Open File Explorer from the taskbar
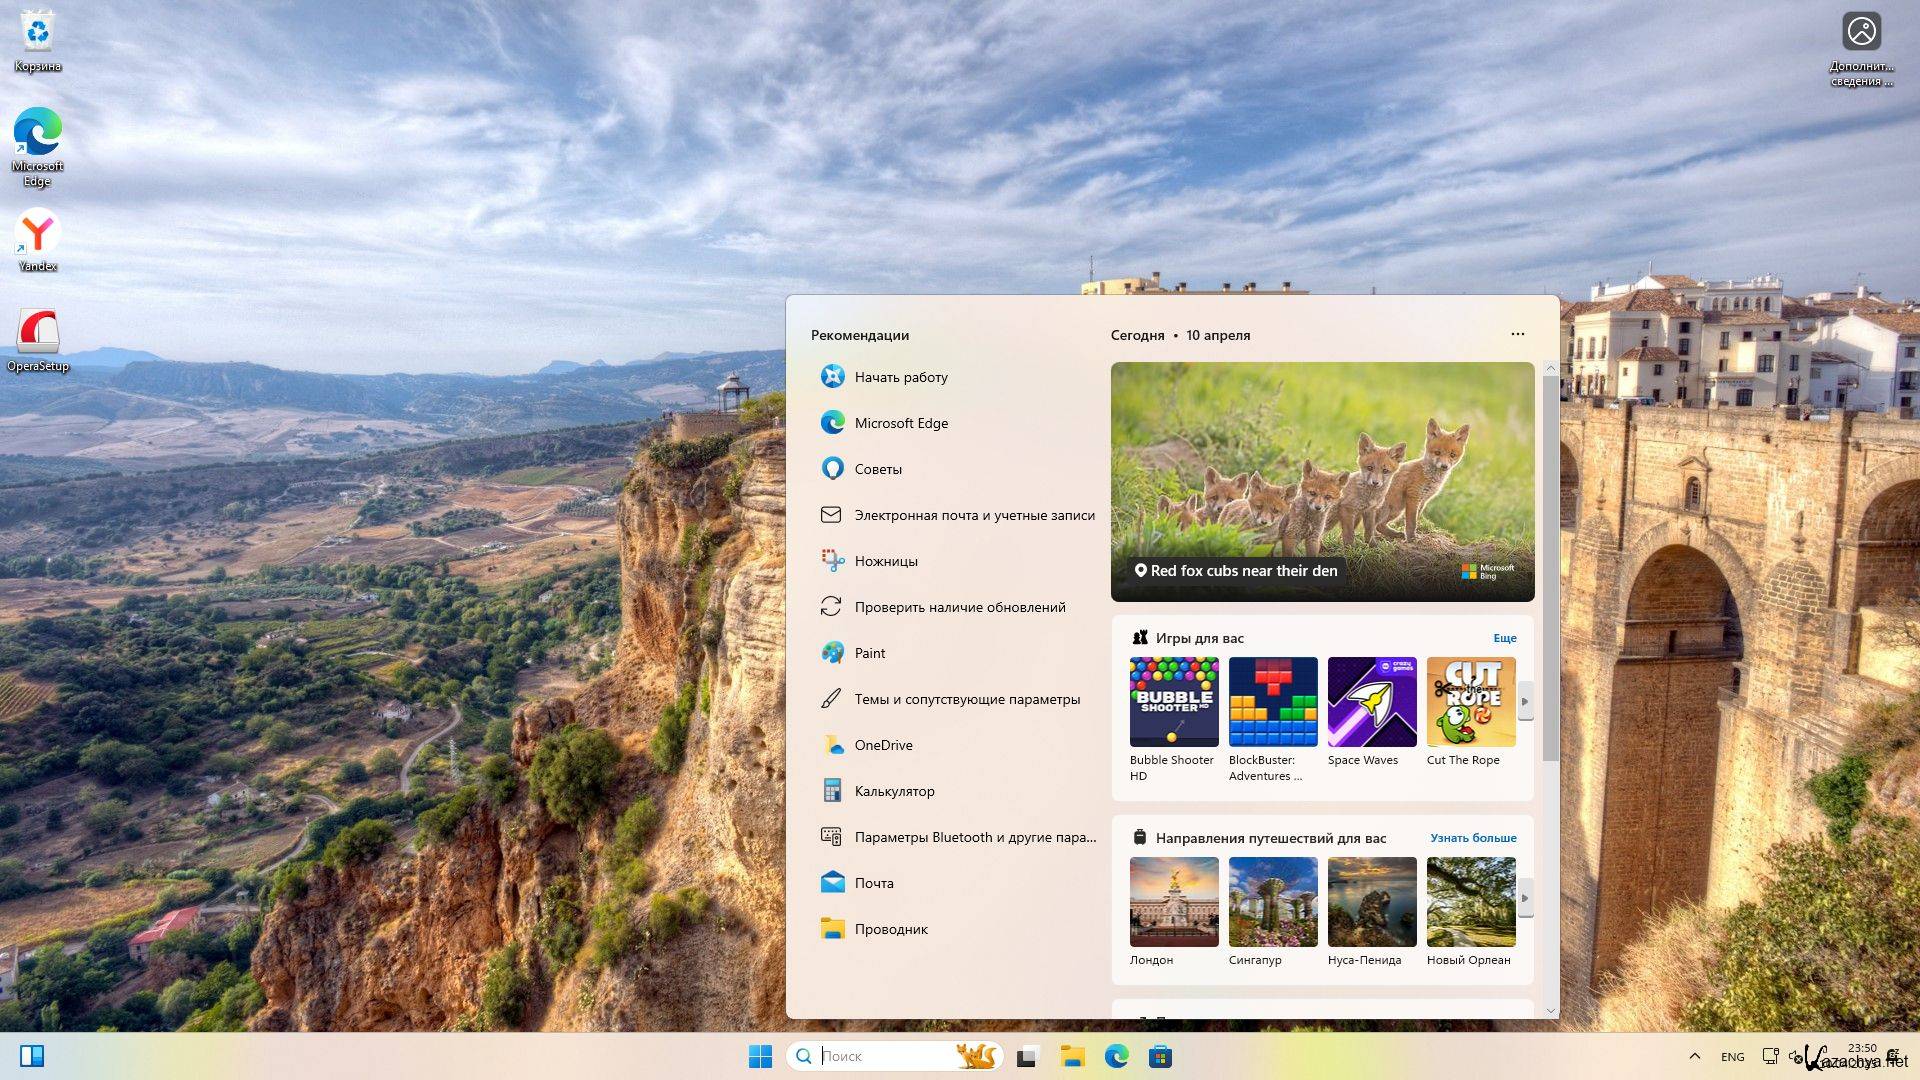Image resolution: width=1920 pixels, height=1080 pixels. click(x=1072, y=1056)
